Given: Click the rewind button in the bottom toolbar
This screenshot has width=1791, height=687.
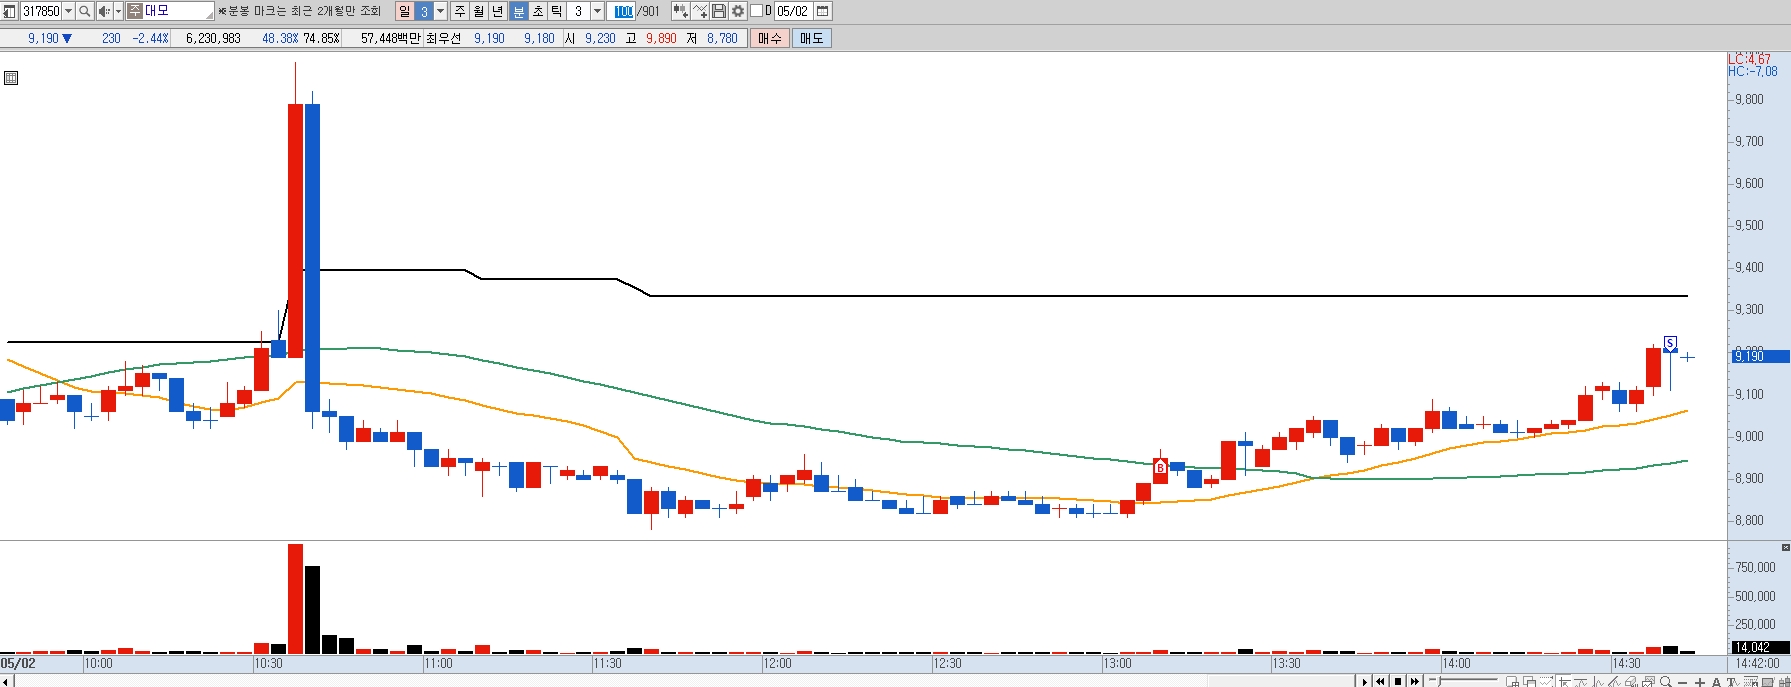Looking at the screenshot, I should [x=1381, y=681].
